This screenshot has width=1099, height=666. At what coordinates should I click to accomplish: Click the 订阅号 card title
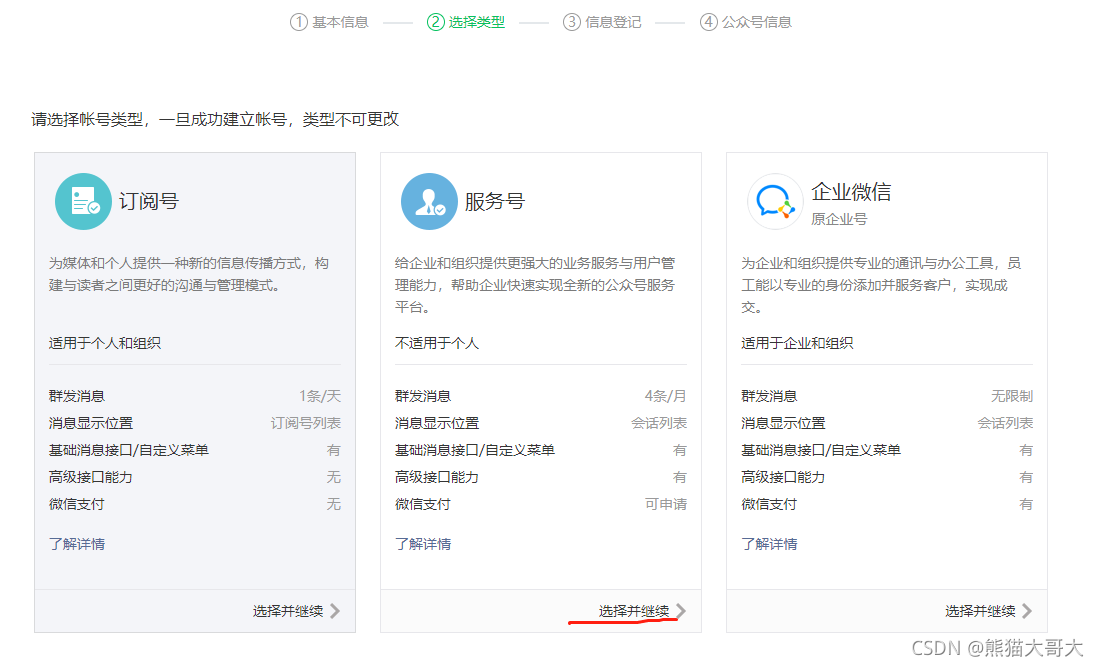click(x=149, y=202)
